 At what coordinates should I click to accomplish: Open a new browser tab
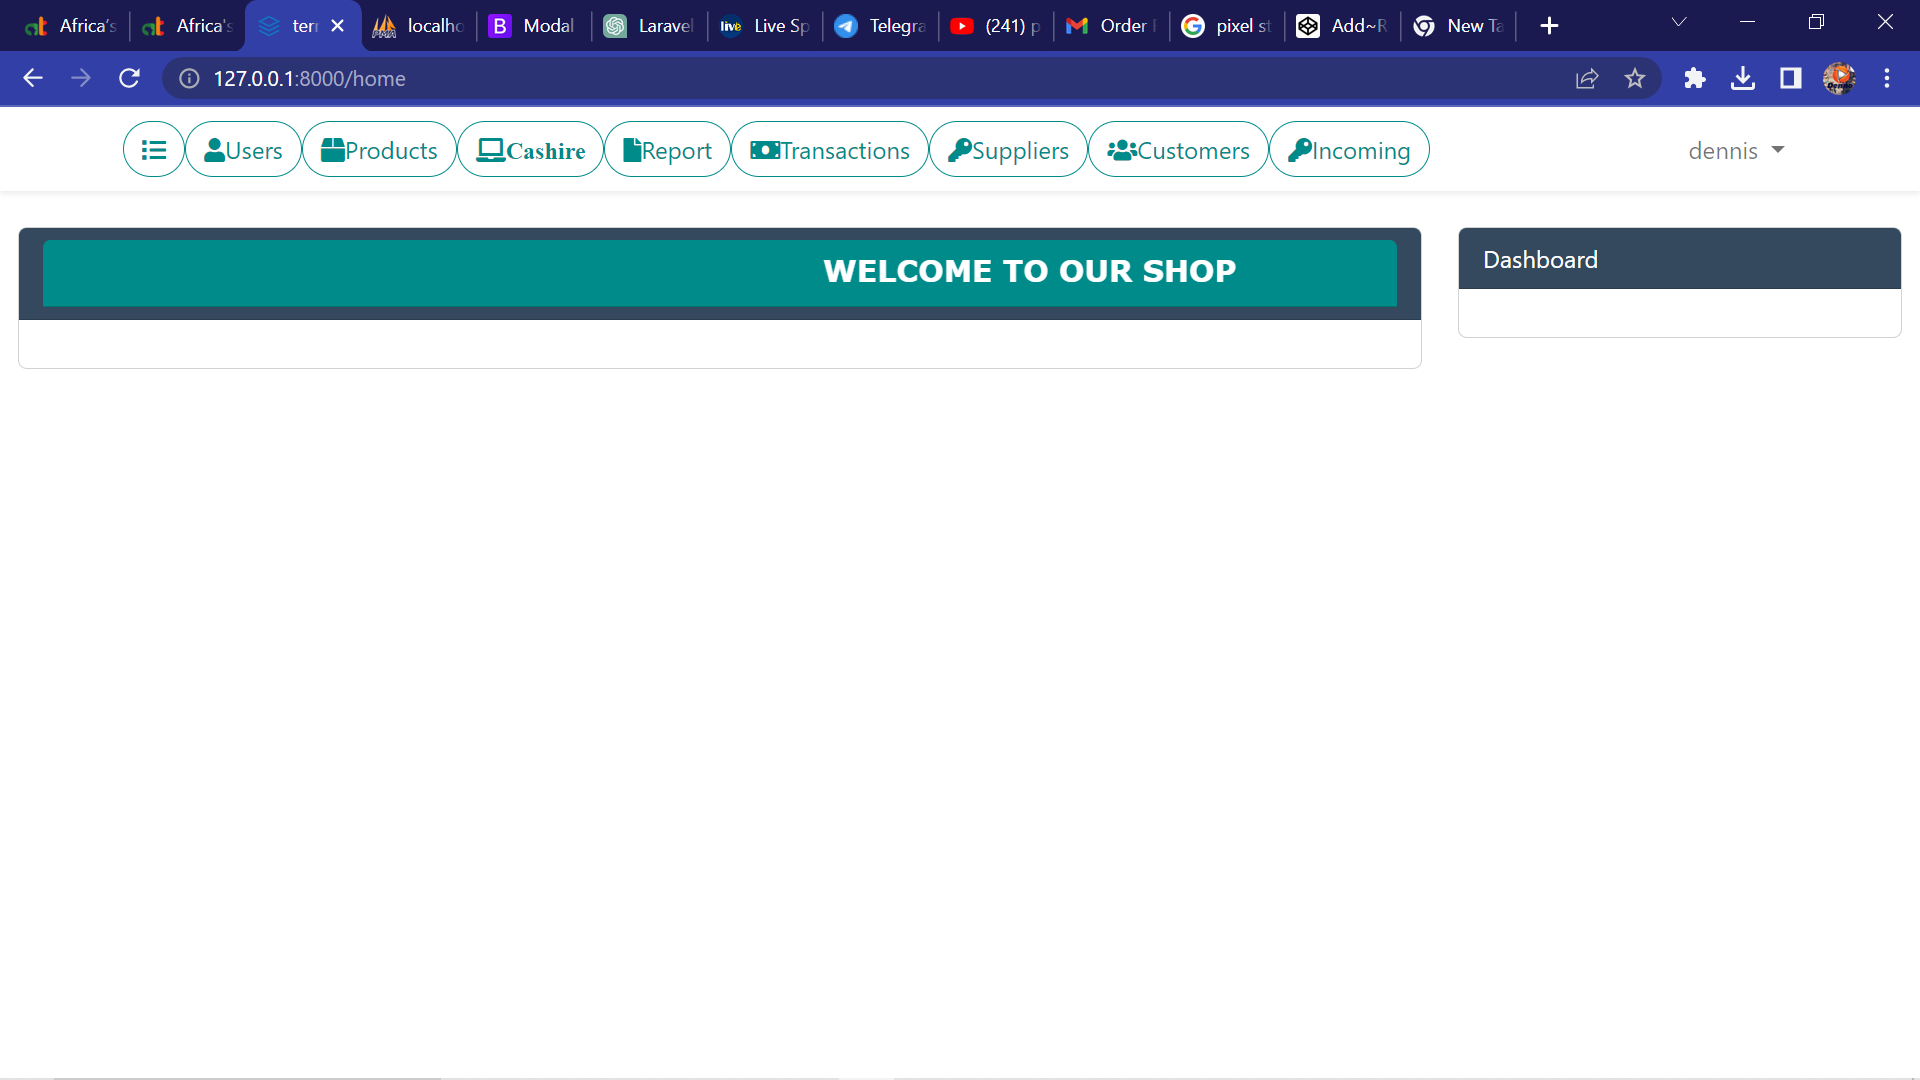pyautogui.click(x=1549, y=26)
